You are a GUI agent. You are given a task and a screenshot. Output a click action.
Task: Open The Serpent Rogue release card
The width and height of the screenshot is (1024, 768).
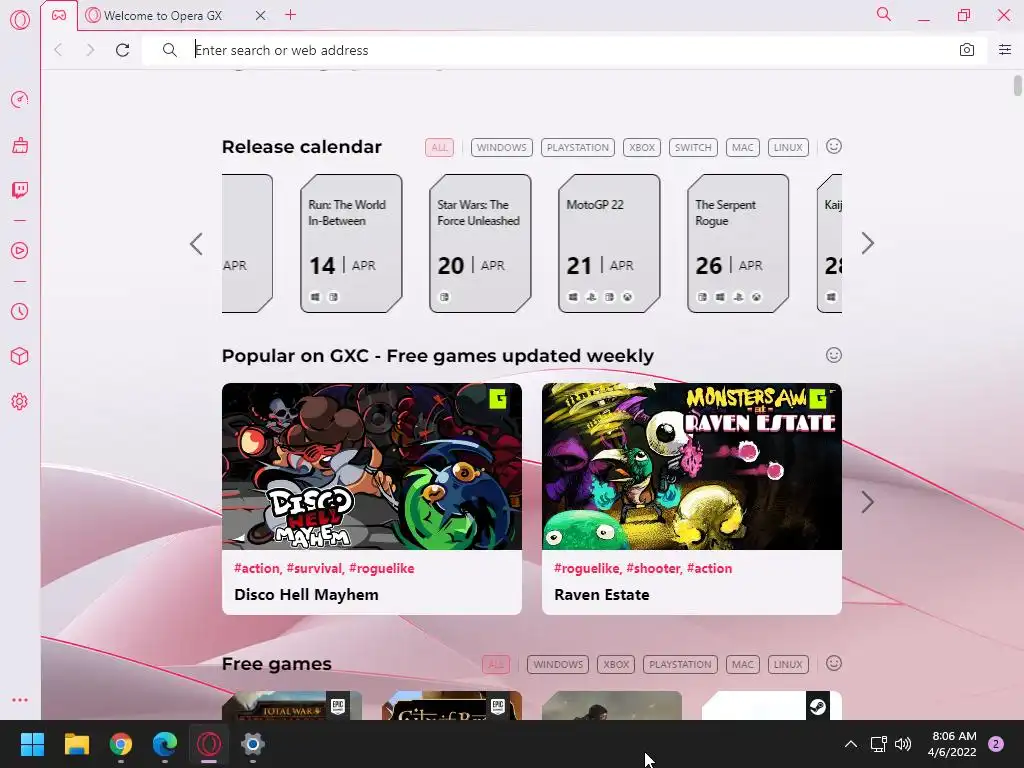point(738,244)
